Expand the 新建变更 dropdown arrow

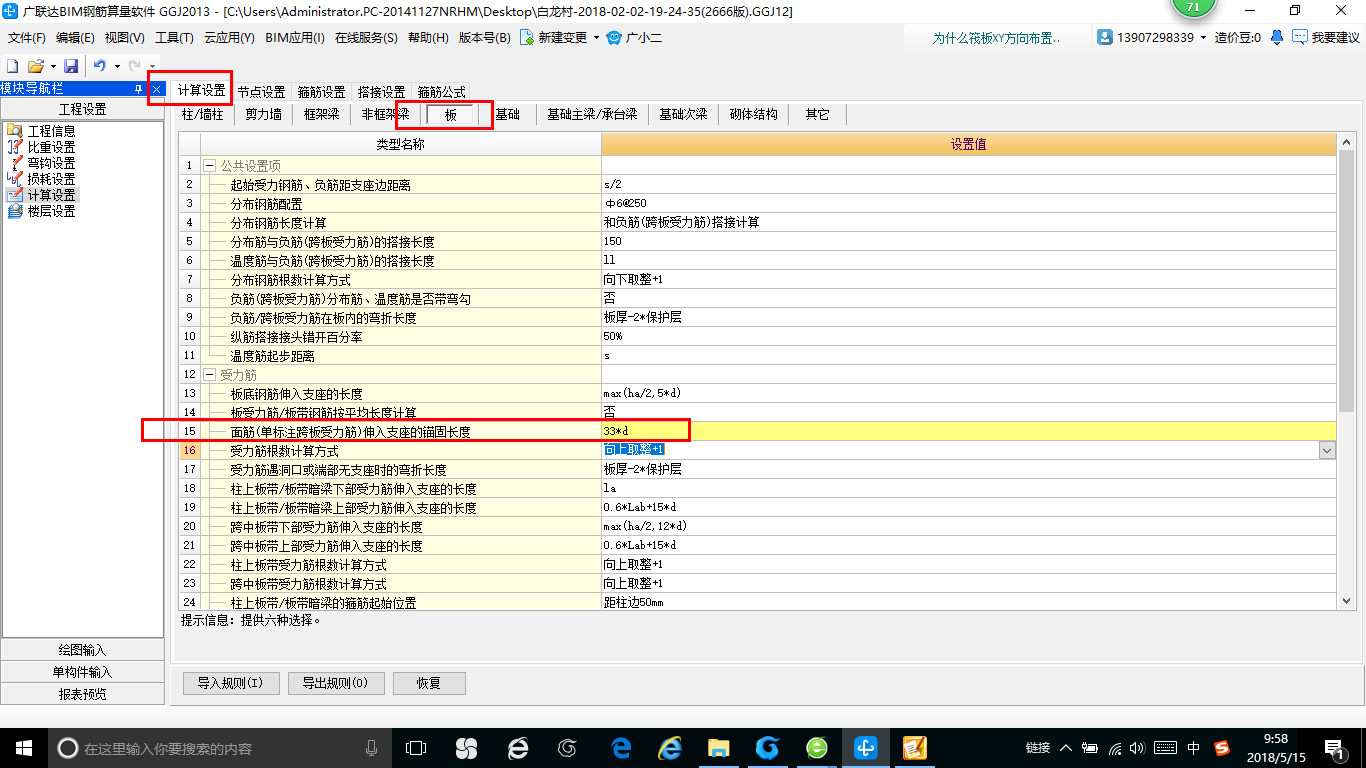click(596, 38)
